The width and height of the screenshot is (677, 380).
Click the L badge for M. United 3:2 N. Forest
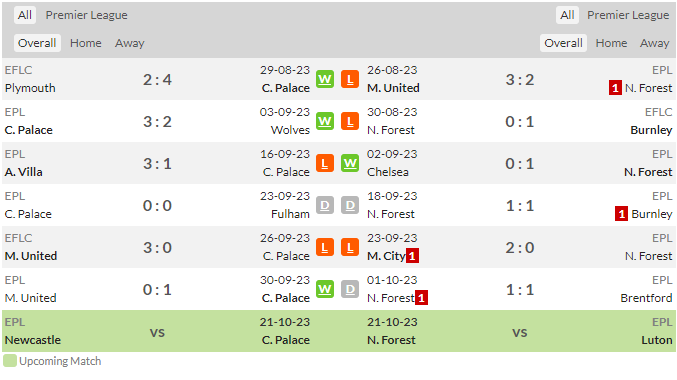click(x=350, y=79)
